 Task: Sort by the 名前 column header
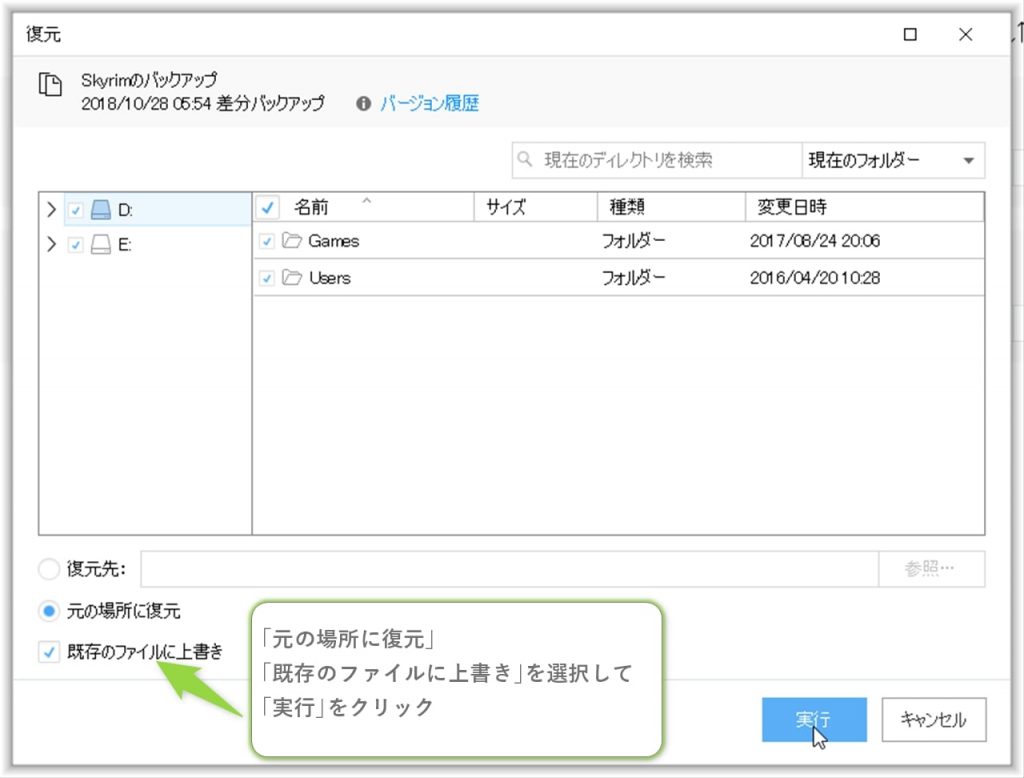point(311,207)
